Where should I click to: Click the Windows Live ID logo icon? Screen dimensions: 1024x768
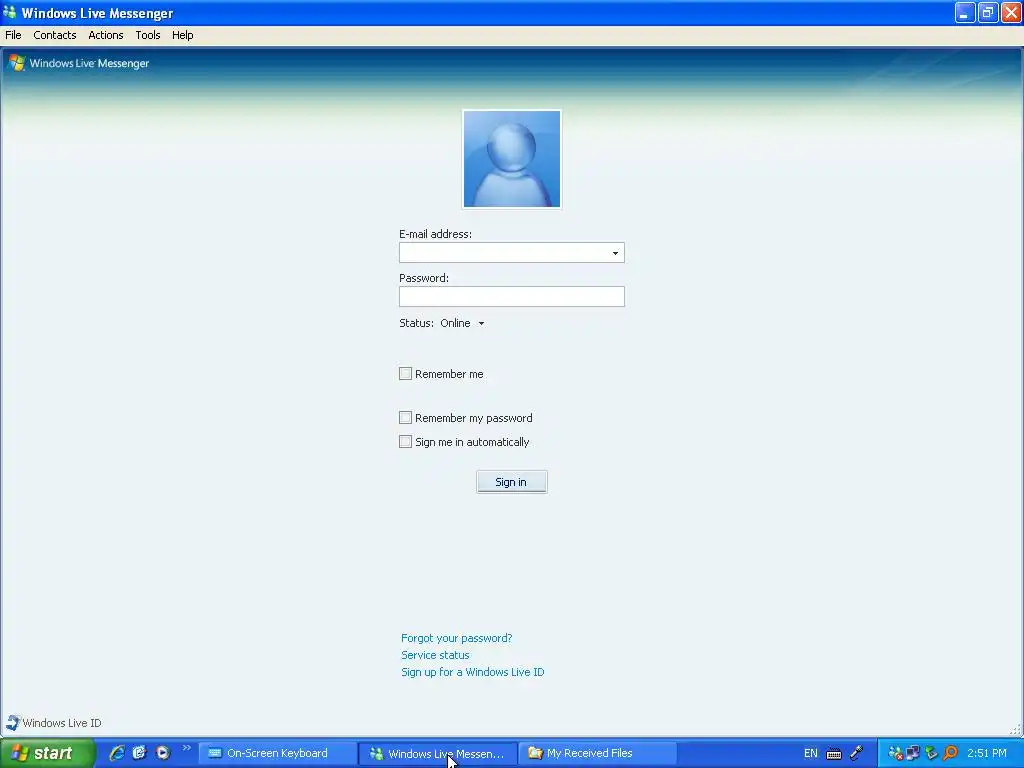tap(12, 722)
